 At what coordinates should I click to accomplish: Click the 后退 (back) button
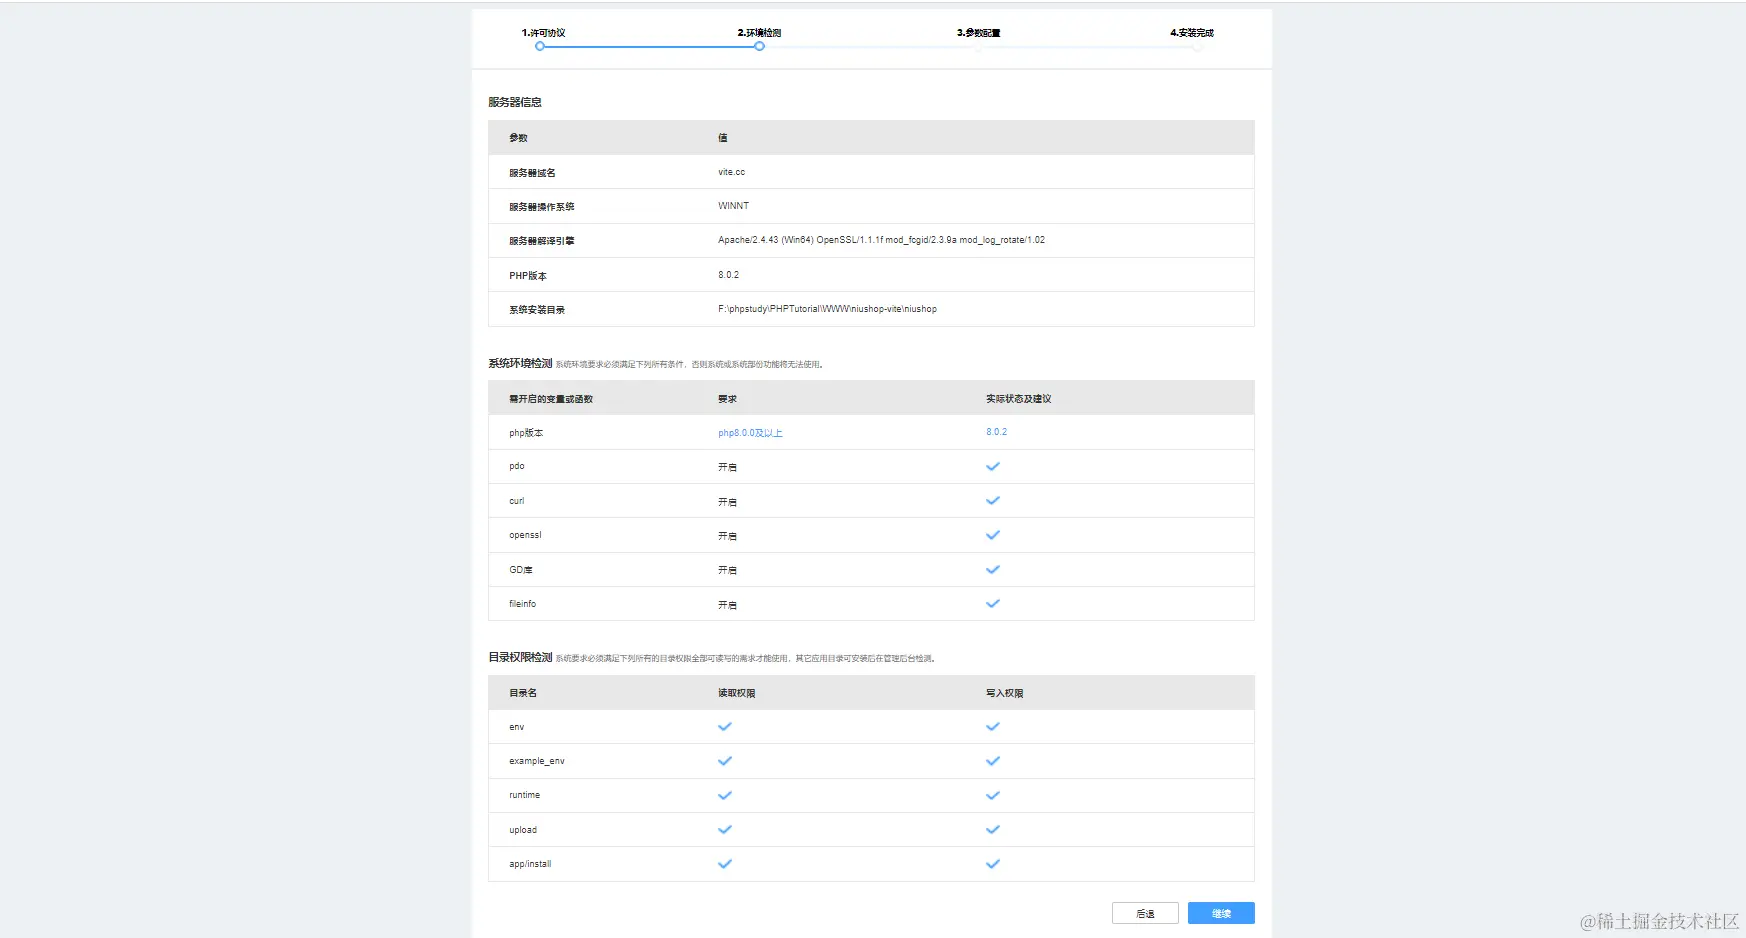tap(1145, 913)
